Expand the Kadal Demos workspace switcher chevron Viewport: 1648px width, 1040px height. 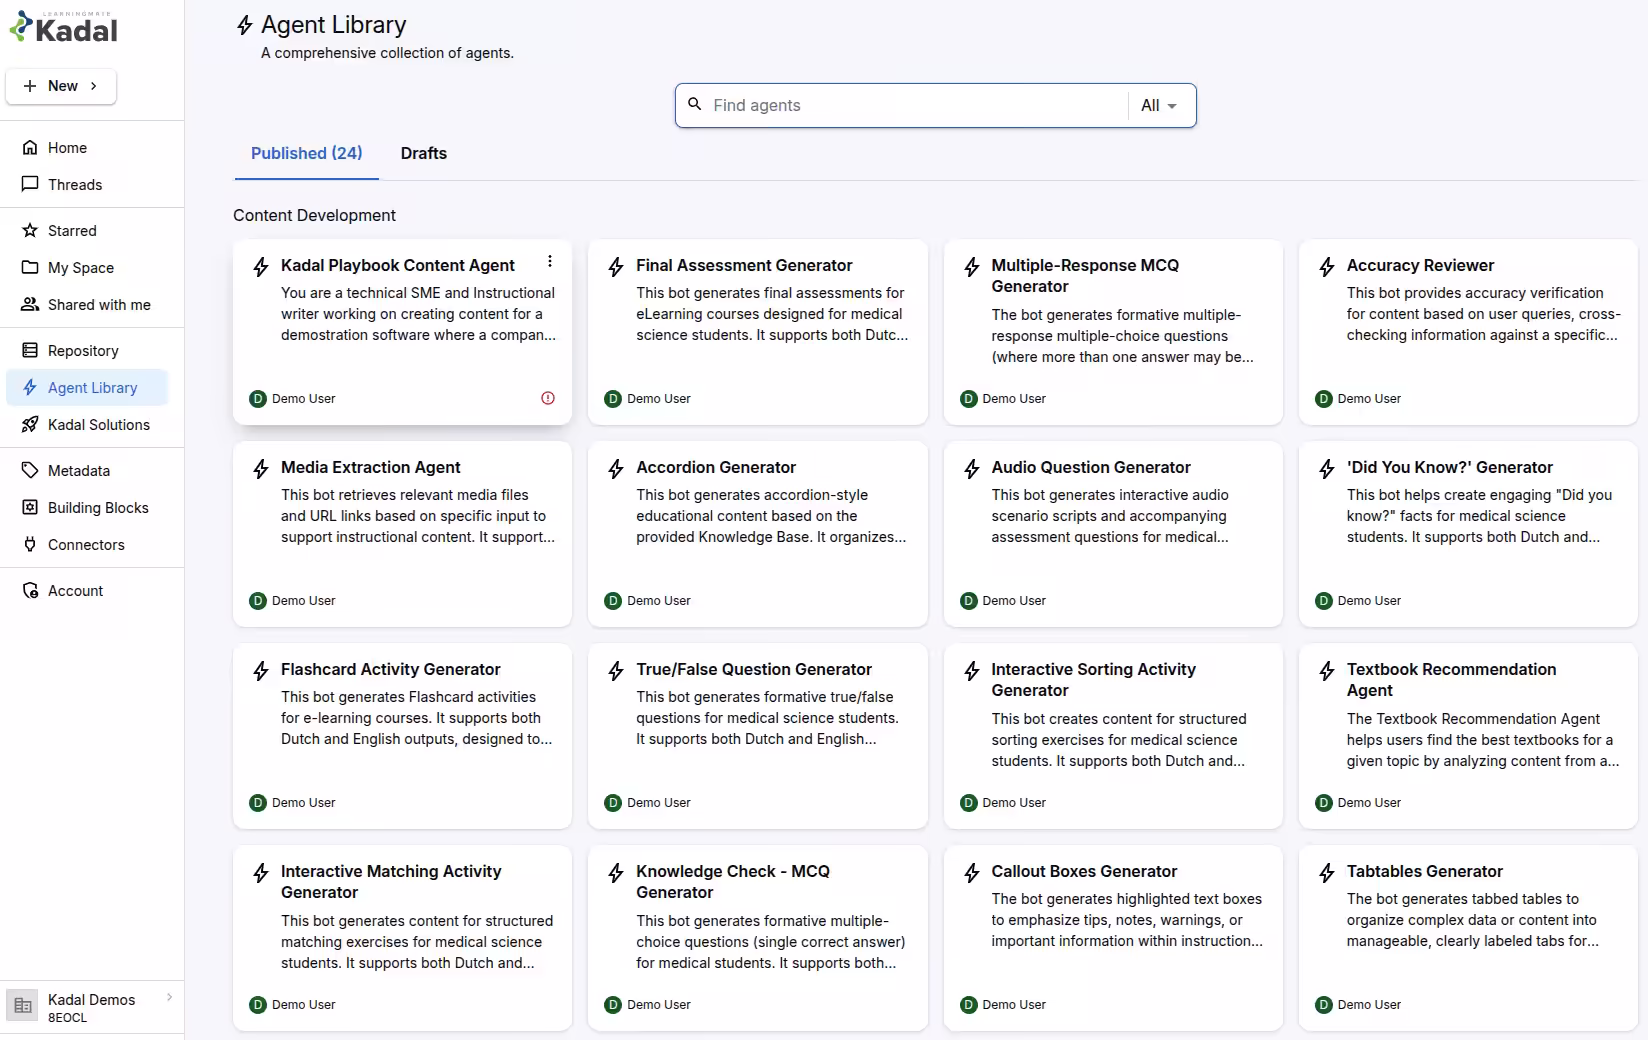[169, 997]
